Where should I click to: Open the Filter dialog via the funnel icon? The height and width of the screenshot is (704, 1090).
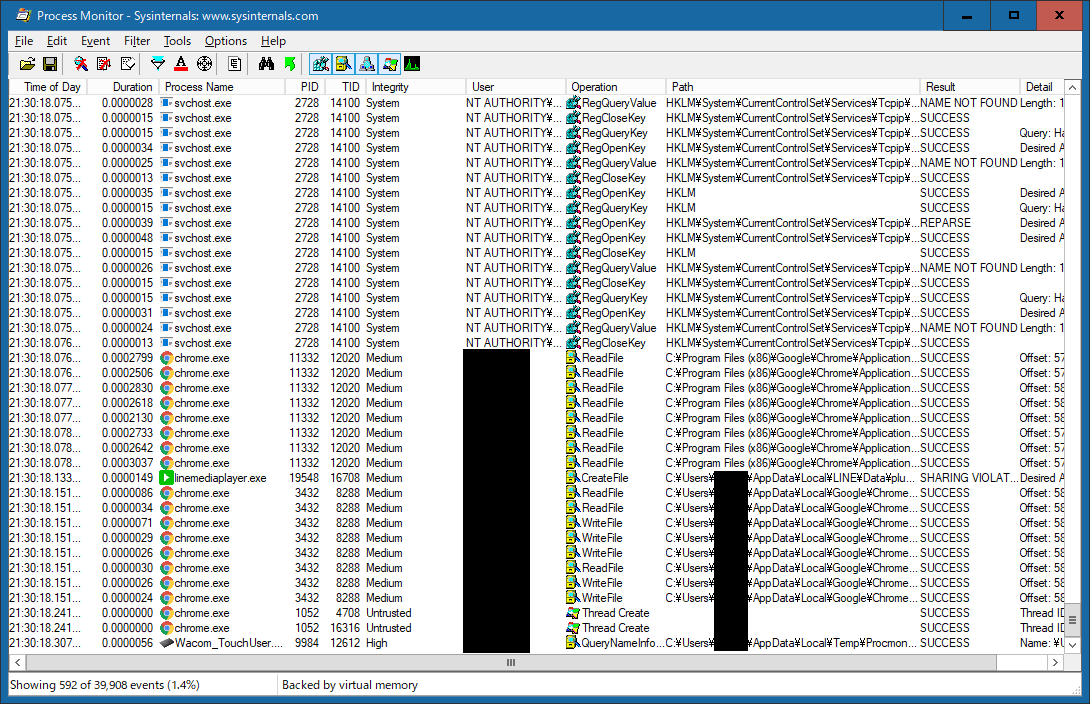(x=158, y=65)
